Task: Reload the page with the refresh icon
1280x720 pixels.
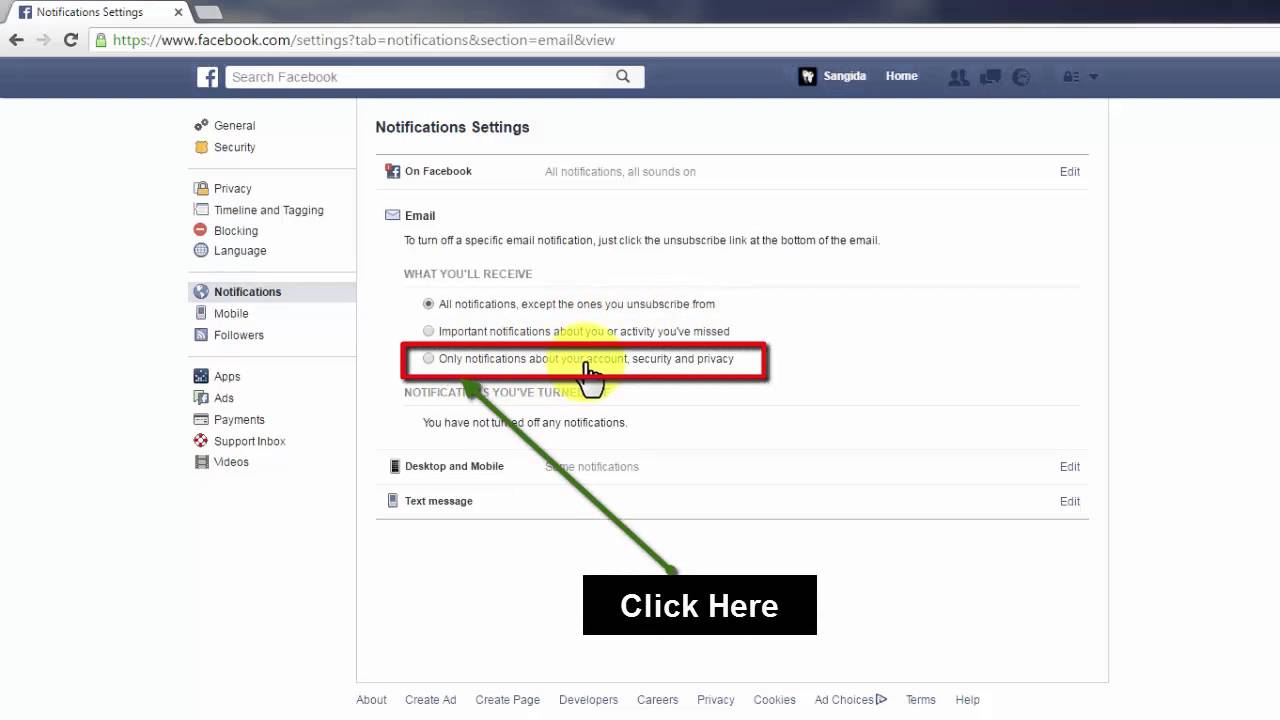Action: click(x=70, y=40)
